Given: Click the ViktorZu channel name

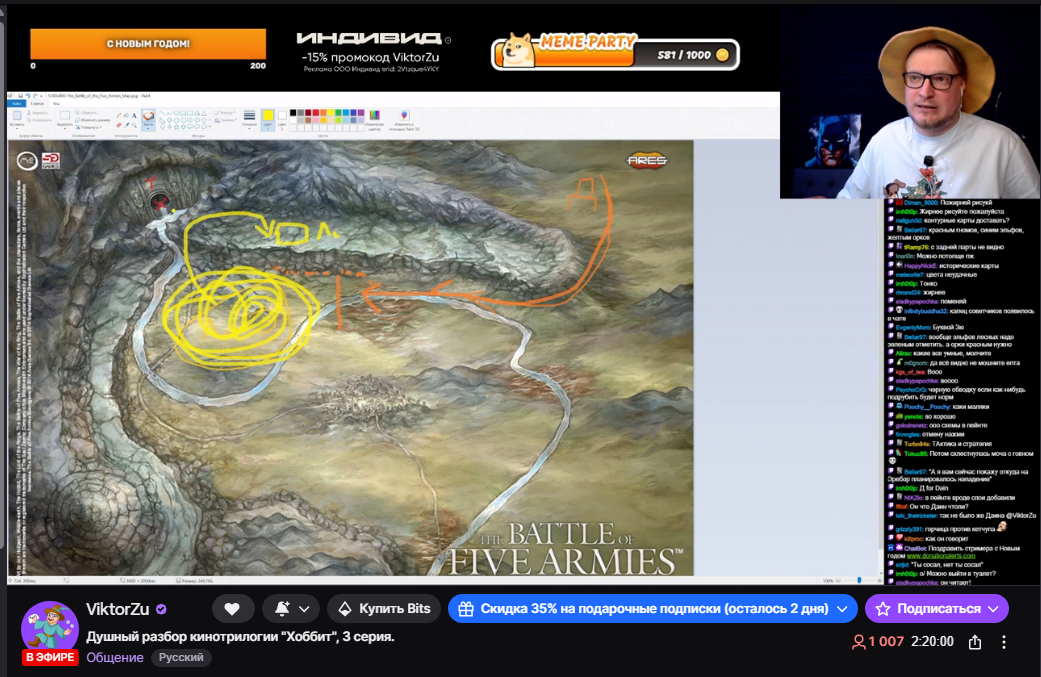Looking at the screenshot, I should coord(118,609).
